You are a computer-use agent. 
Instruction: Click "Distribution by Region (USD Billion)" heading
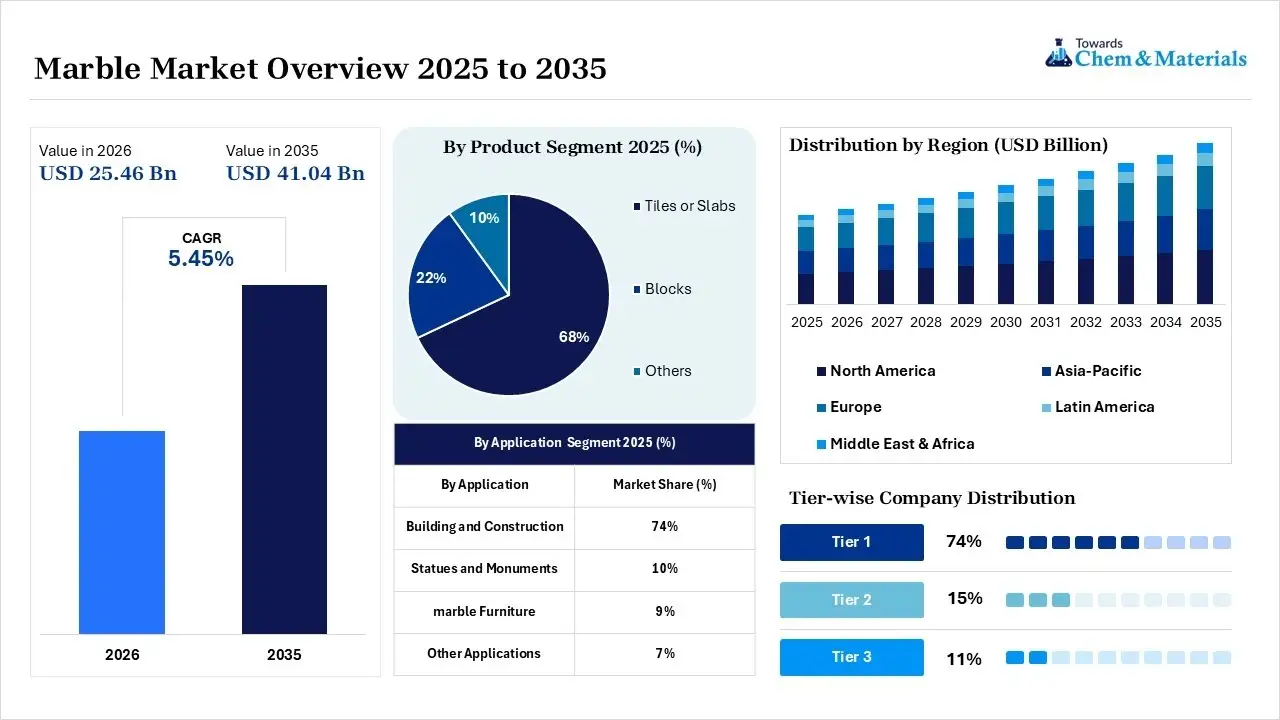(949, 145)
